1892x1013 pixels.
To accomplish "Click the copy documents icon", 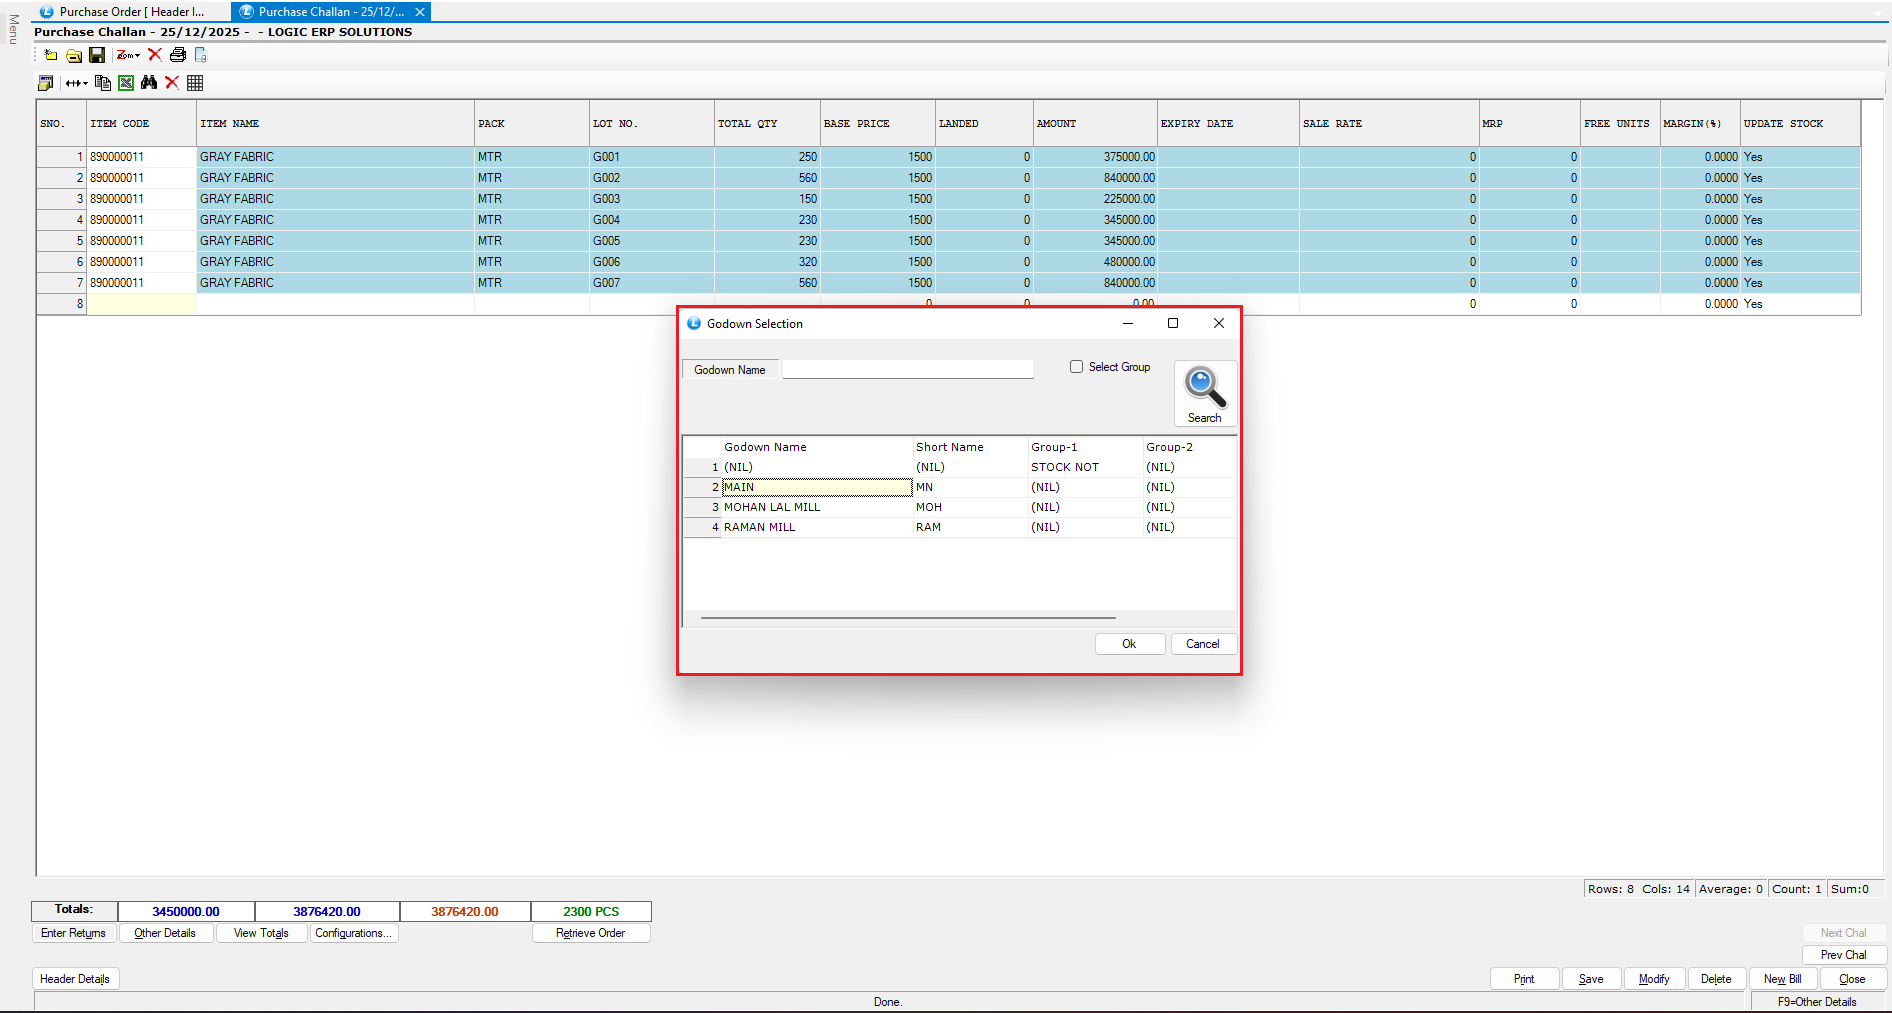I will coord(103,83).
